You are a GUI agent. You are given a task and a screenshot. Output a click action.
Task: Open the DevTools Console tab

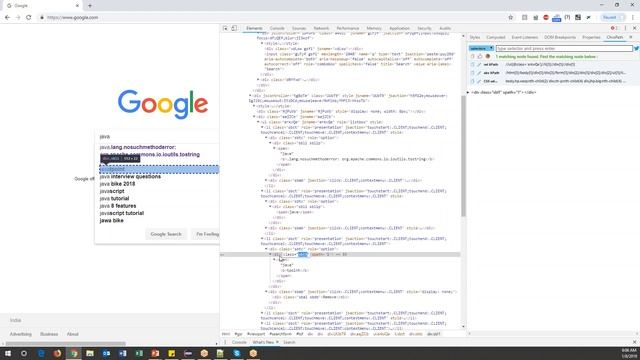(x=277, y=28)
